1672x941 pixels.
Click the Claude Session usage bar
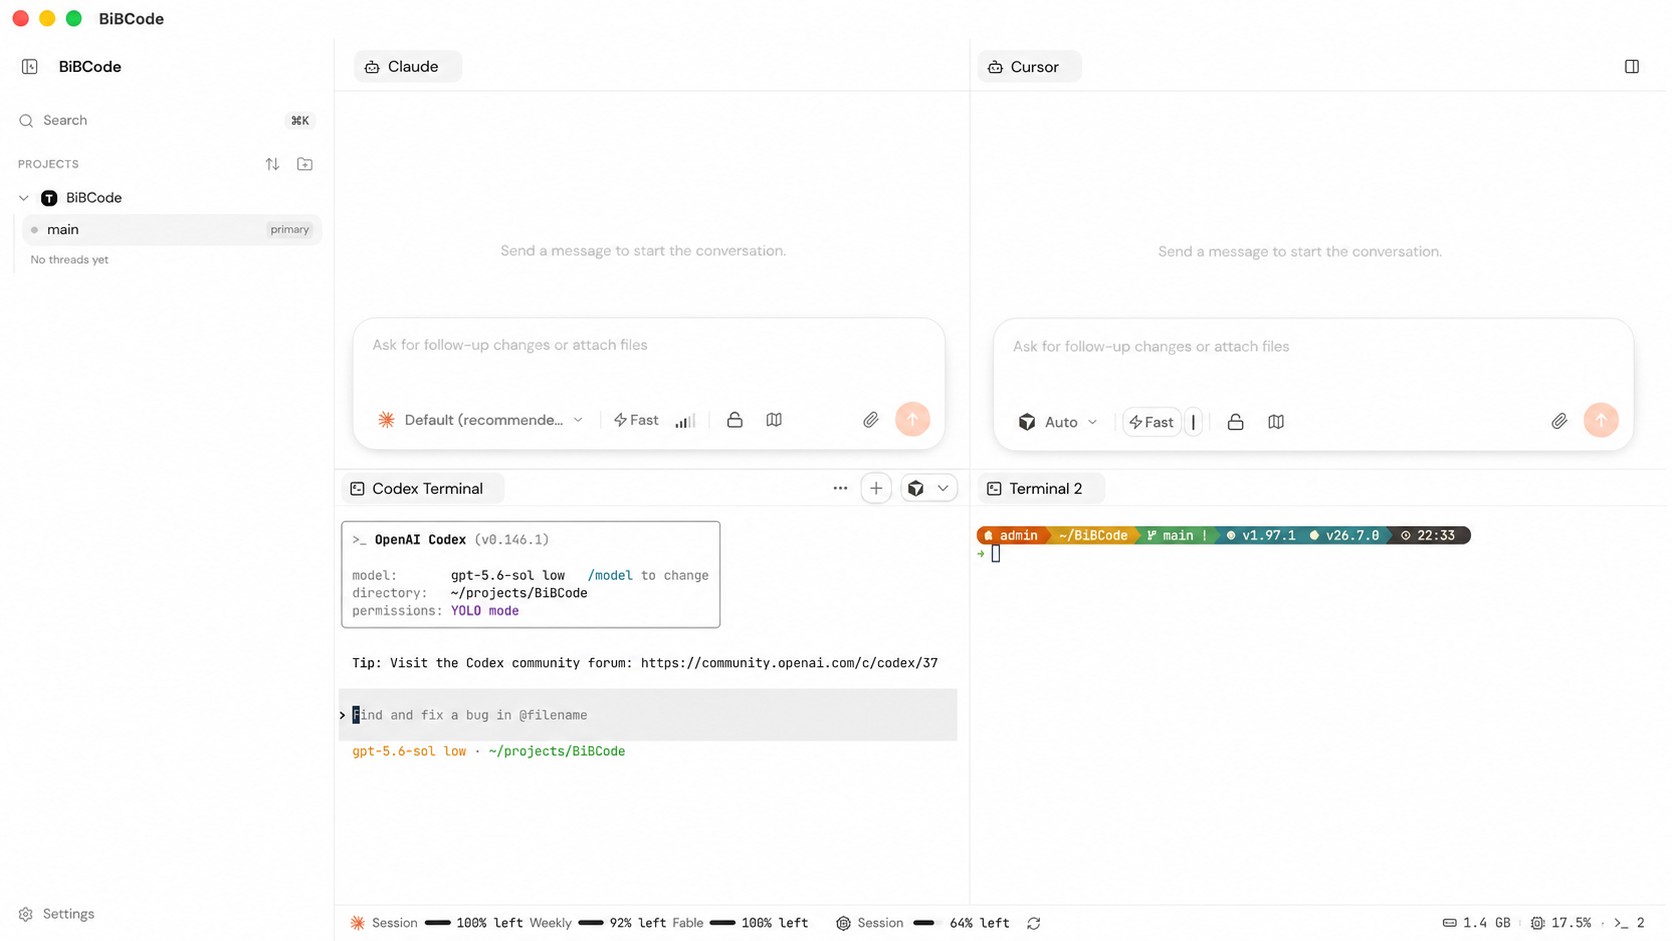(x=437, y=923)
